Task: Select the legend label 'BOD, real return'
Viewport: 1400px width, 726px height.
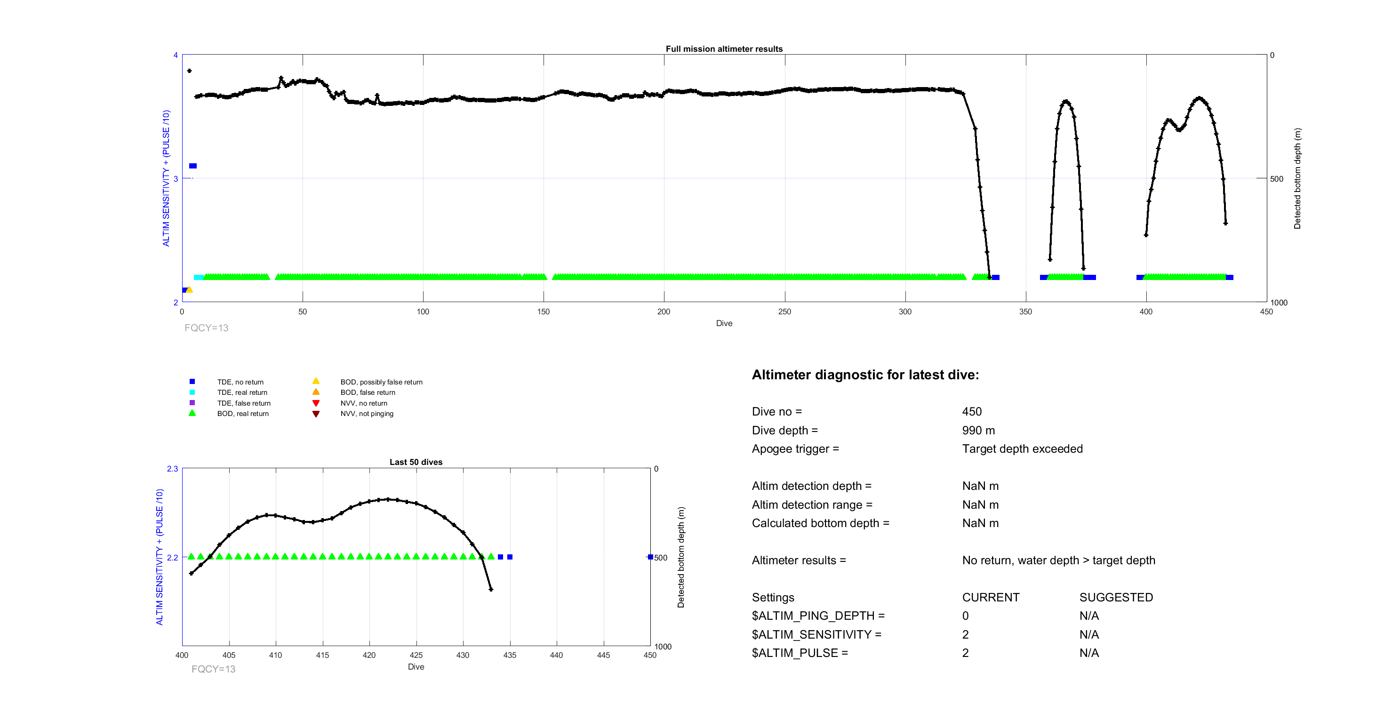Action: pyautogui.click(x=243, y=414)
